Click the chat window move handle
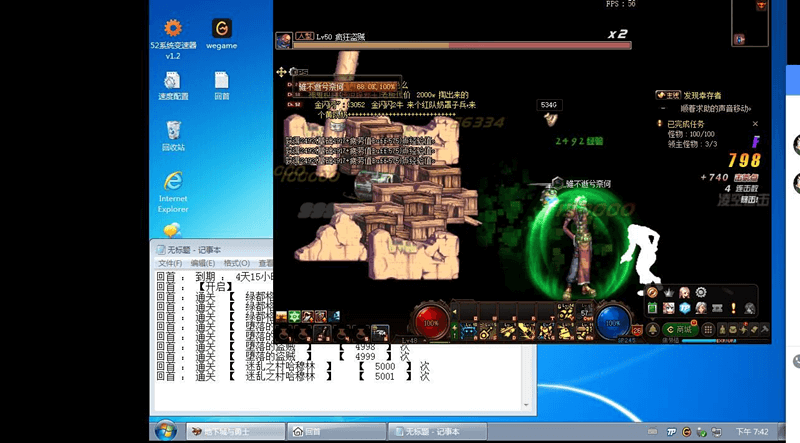This screenshot has width=800, height=443. coord(281,72)
